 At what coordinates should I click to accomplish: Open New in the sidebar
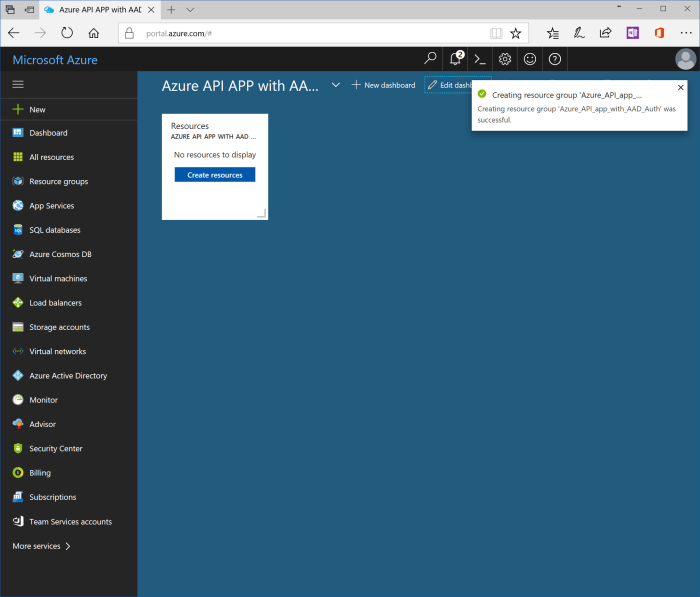pos(69,109)
